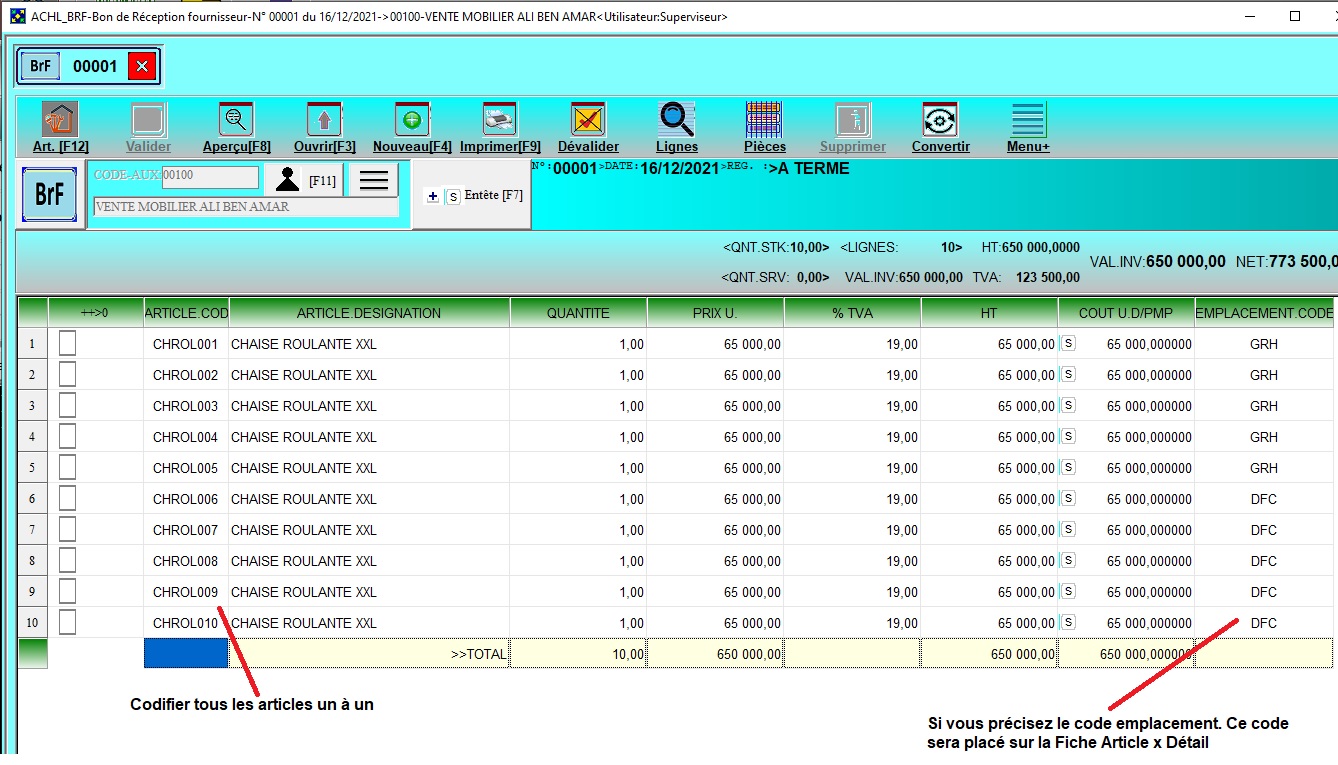1338x765 pixels.
Task: Tick checkbox on row CHROL007
Action: [67, 529]
